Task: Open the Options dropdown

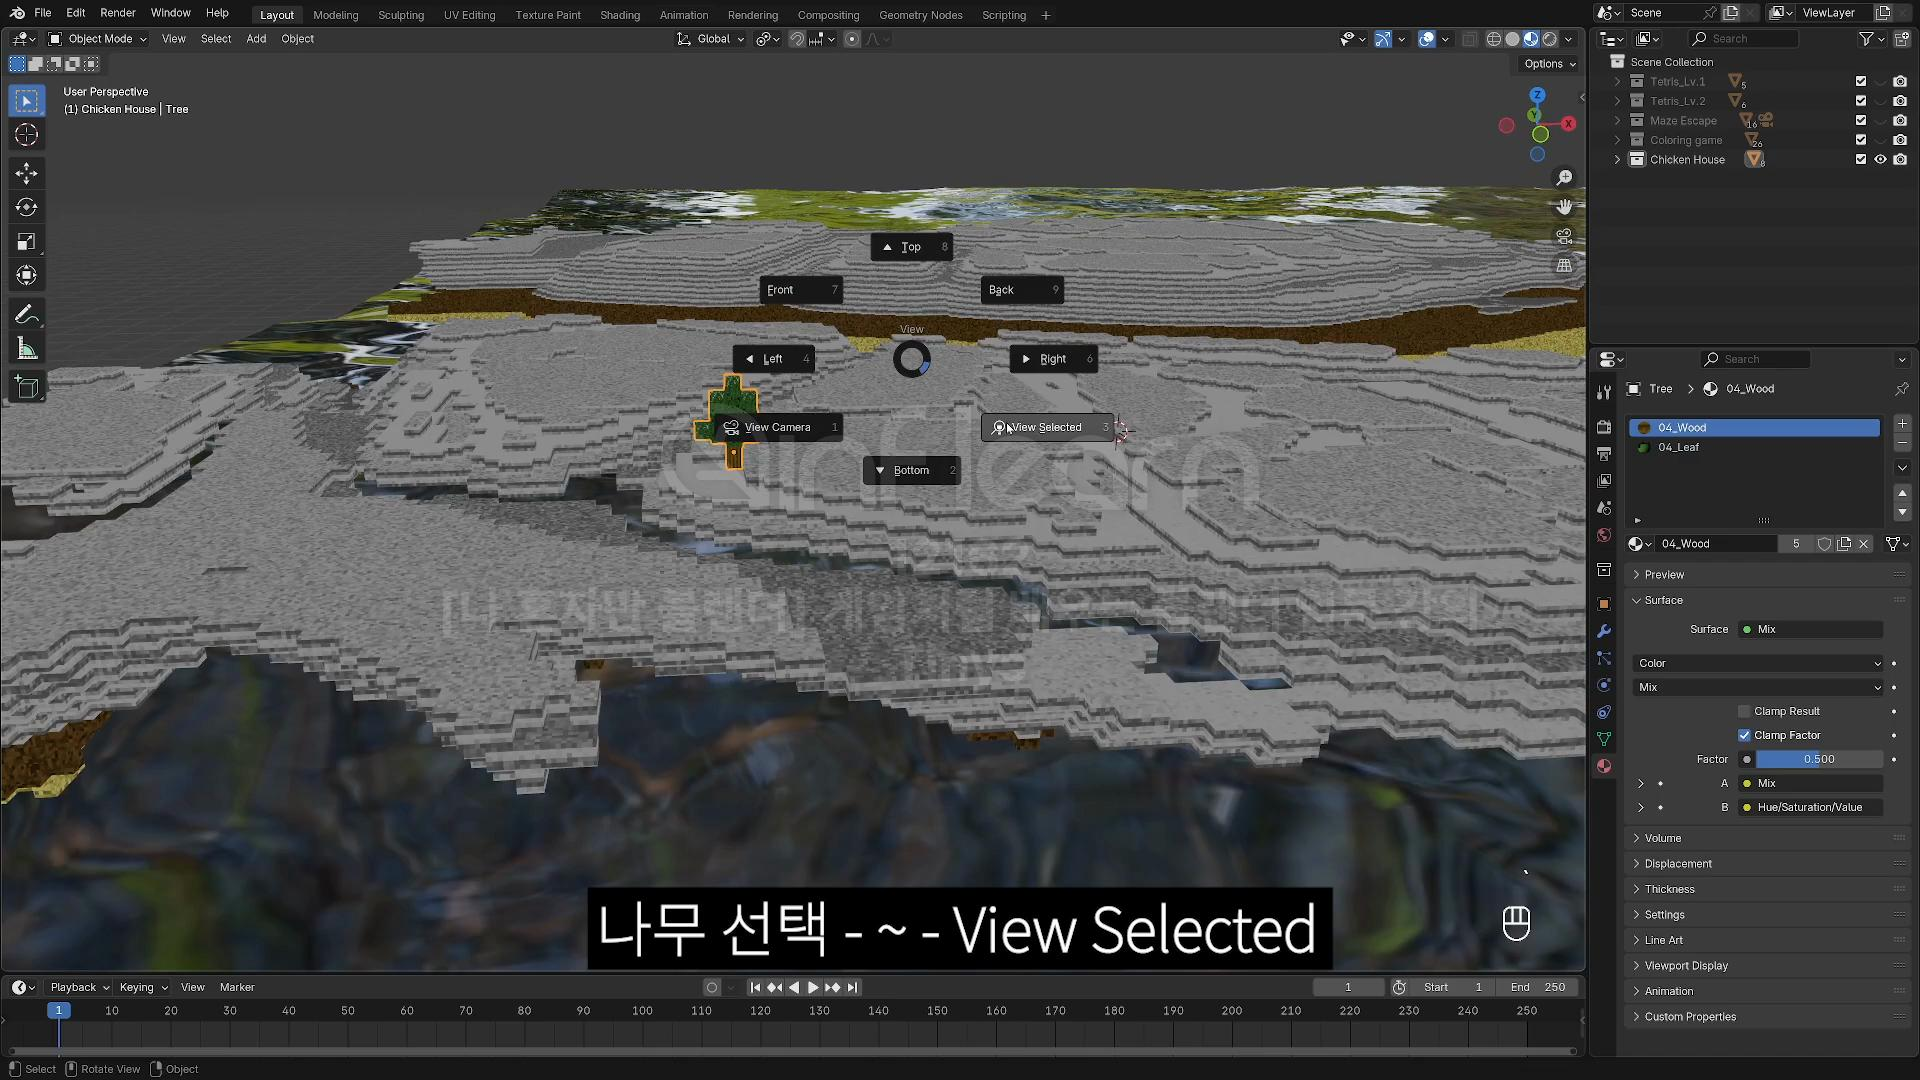Action: tap(1549, 64)
